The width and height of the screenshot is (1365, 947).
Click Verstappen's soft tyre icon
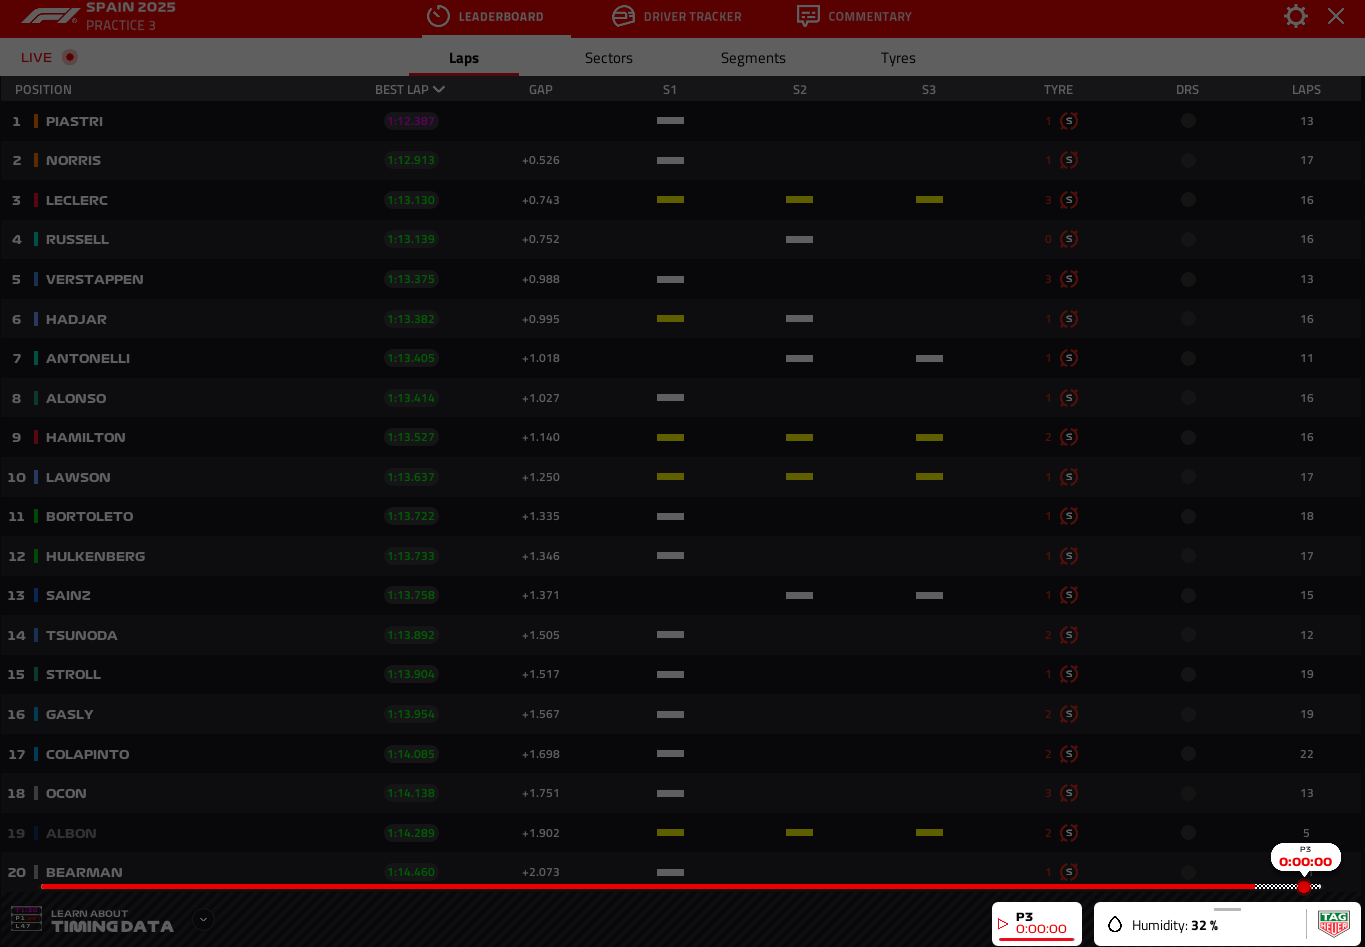[x=1069, y=279]
